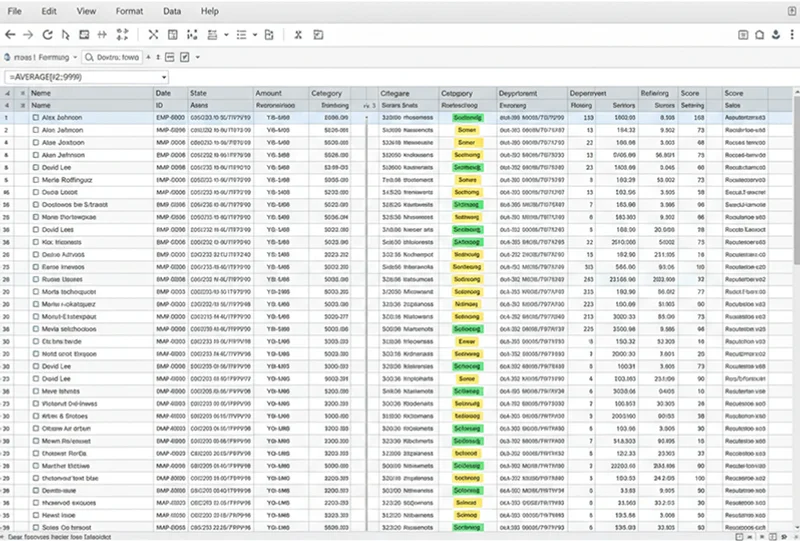Click the first corner arrow in the header row
This screenshot has width=800, height=541.
[x=7, y=93]
